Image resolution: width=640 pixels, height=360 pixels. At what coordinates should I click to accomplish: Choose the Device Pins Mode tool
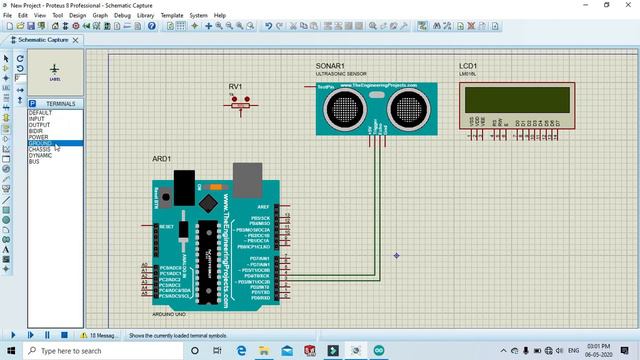[x=6, y=139]
